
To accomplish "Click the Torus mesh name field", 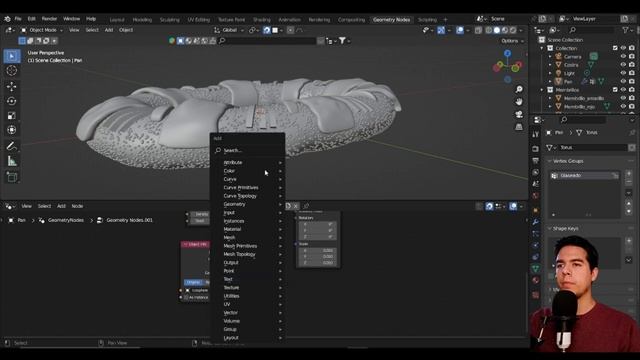I will (x=593, y=147).
